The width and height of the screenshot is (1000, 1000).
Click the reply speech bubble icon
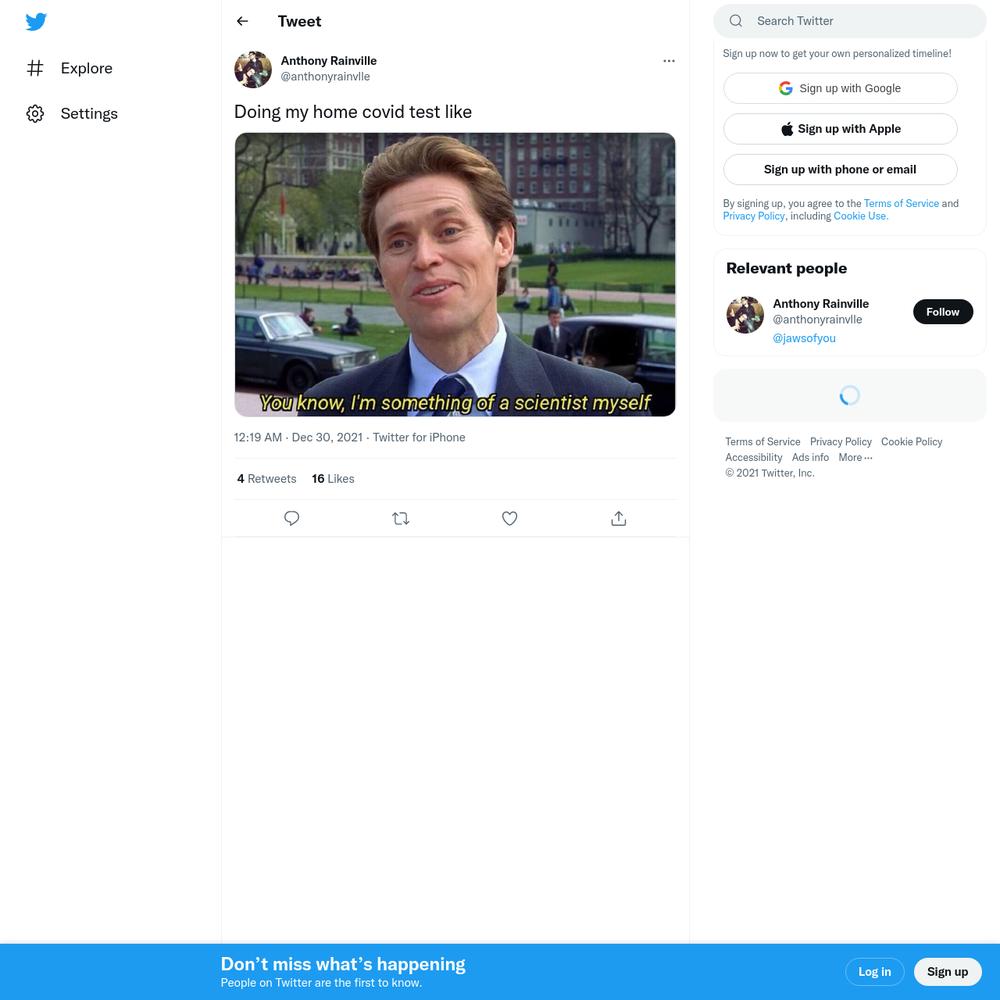tap(291, 518)
